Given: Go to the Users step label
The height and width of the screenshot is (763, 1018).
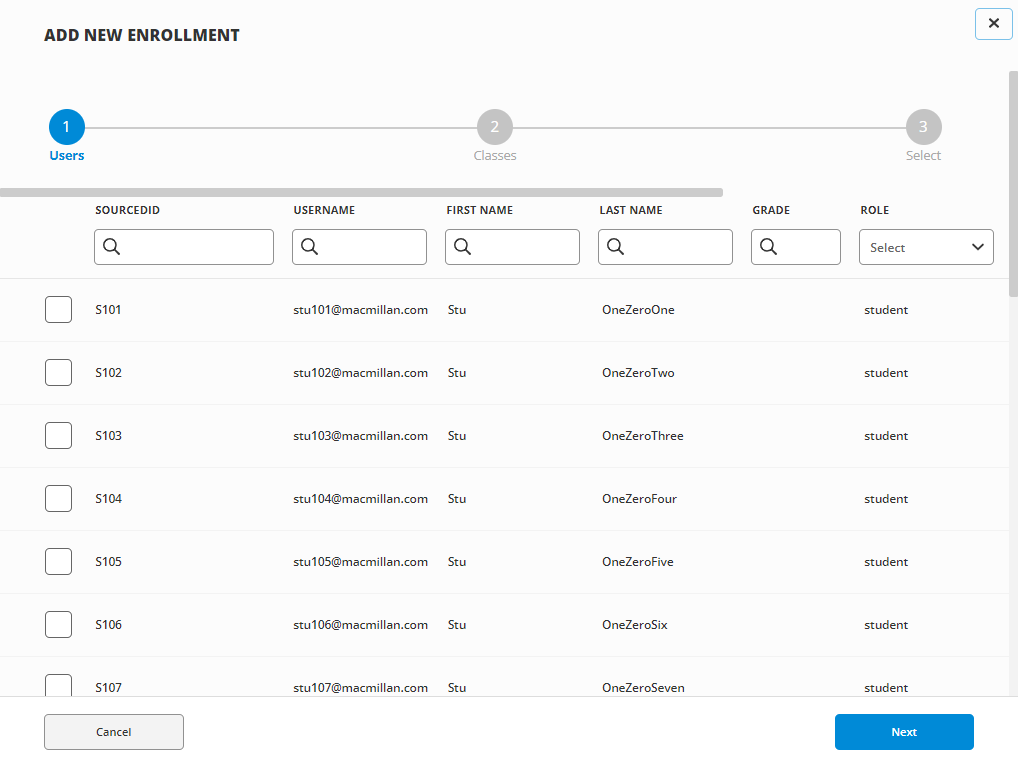Looking at the screenshot, I should coord(66,155).
